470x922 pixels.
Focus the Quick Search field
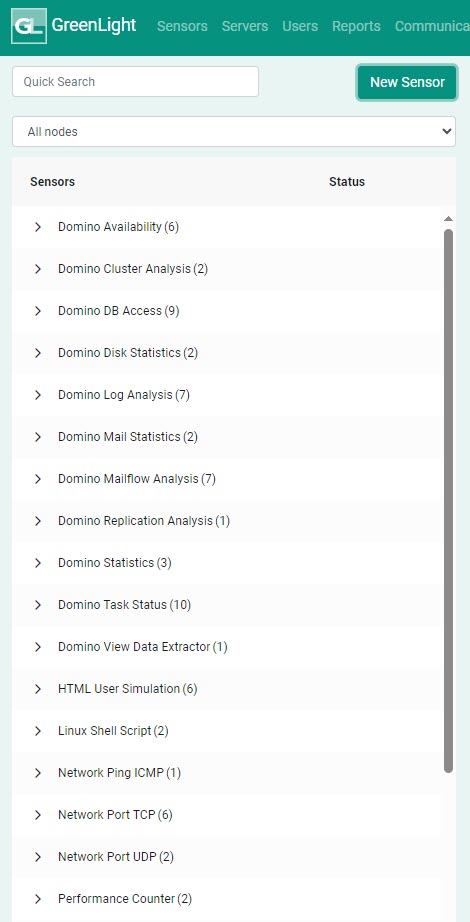pos(135,82)
